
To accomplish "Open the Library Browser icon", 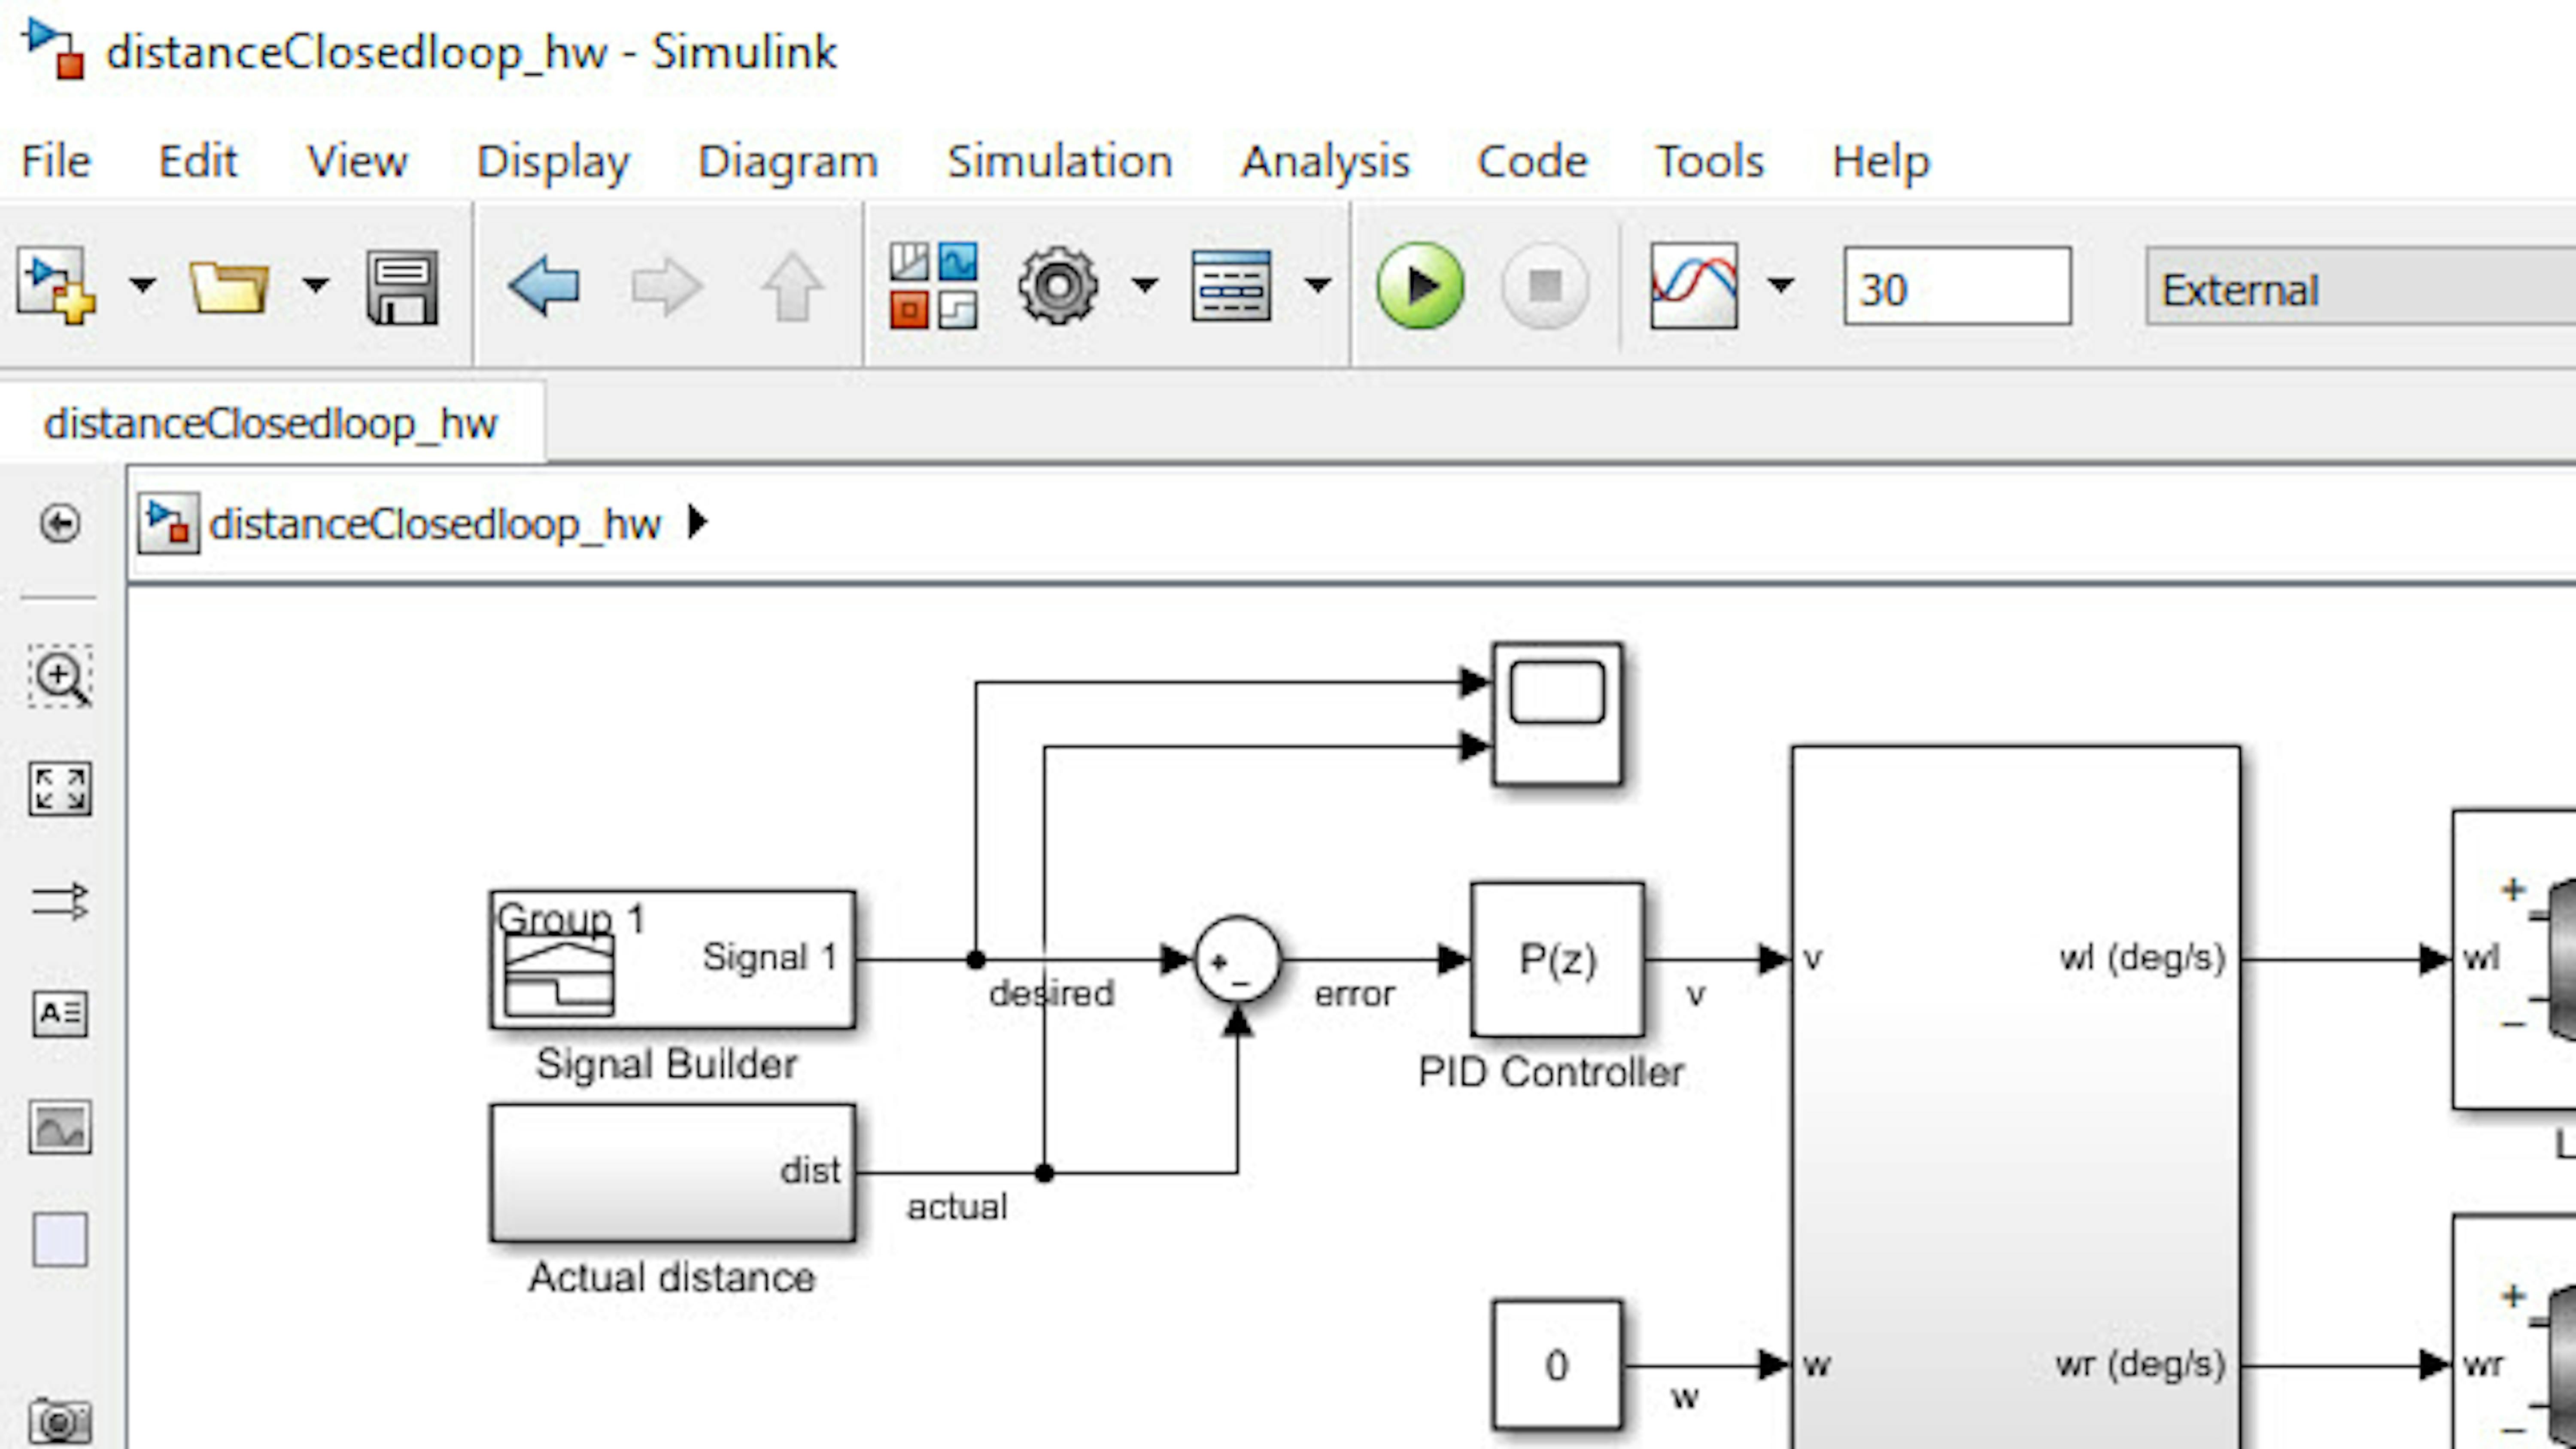I will (x=933, y=286).
